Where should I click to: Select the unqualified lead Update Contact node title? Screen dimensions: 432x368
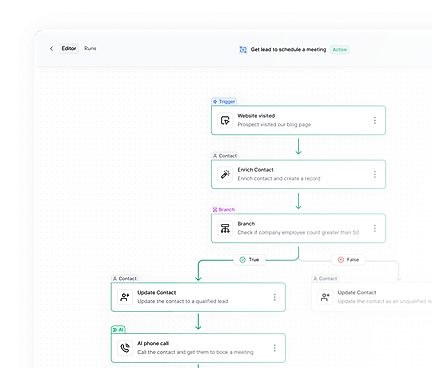(x=357, y=292)
